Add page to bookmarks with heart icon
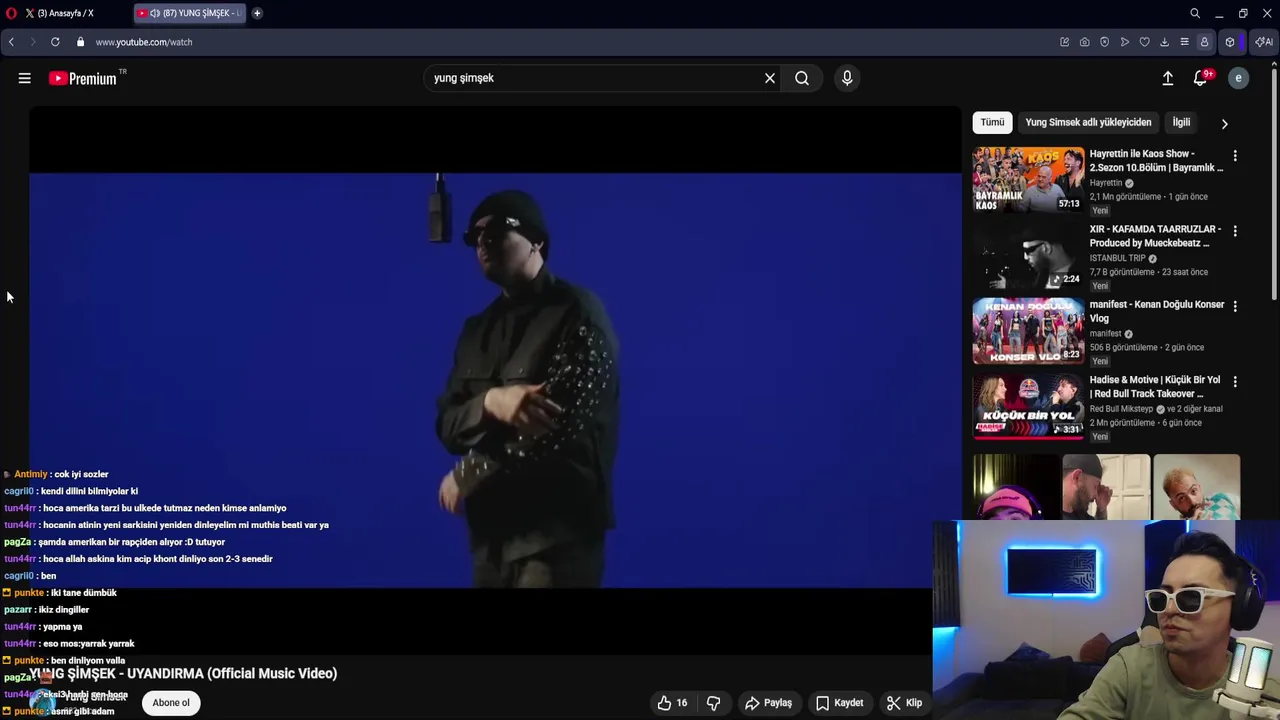 pos(1144,42)
